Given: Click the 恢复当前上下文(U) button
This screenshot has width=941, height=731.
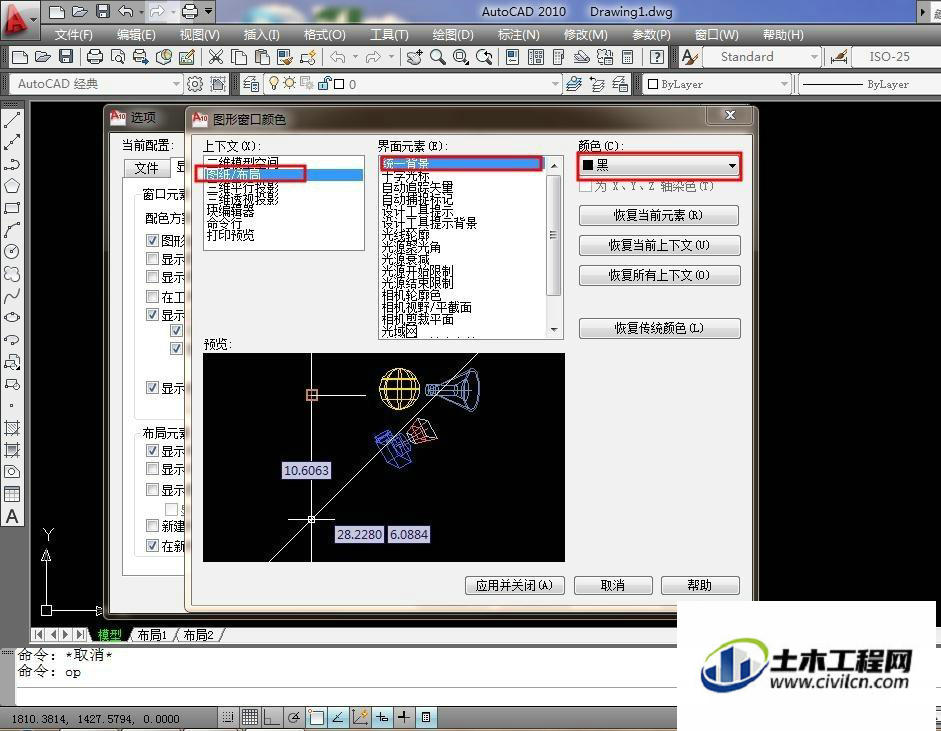Looking at the screenshot, I should click(x=659, y=245).
